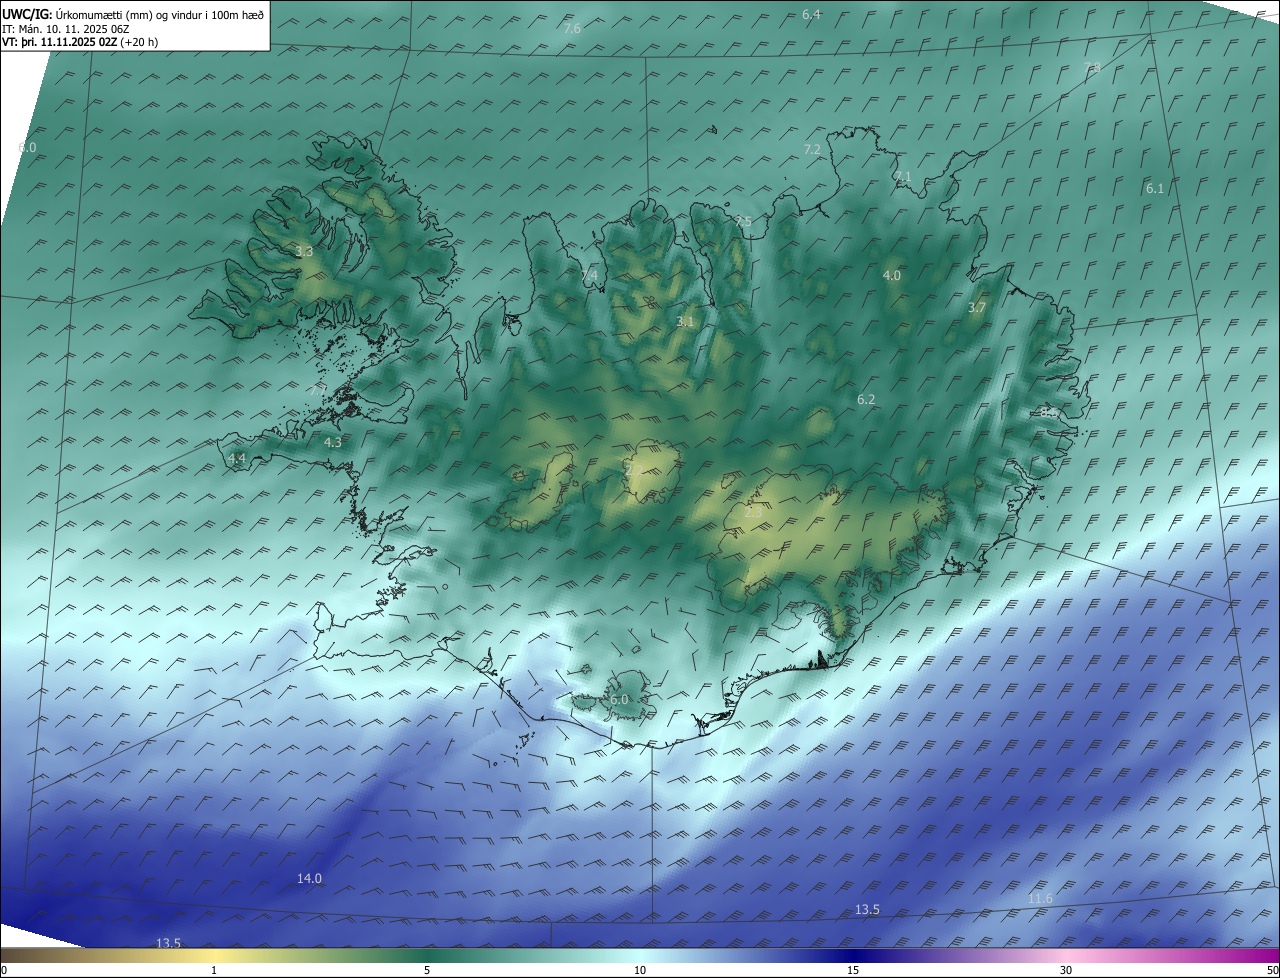Viewport: 1280px width, 978px height.
Task: Click the 4.0 value label on the map
Action: [x=892, y=275]
